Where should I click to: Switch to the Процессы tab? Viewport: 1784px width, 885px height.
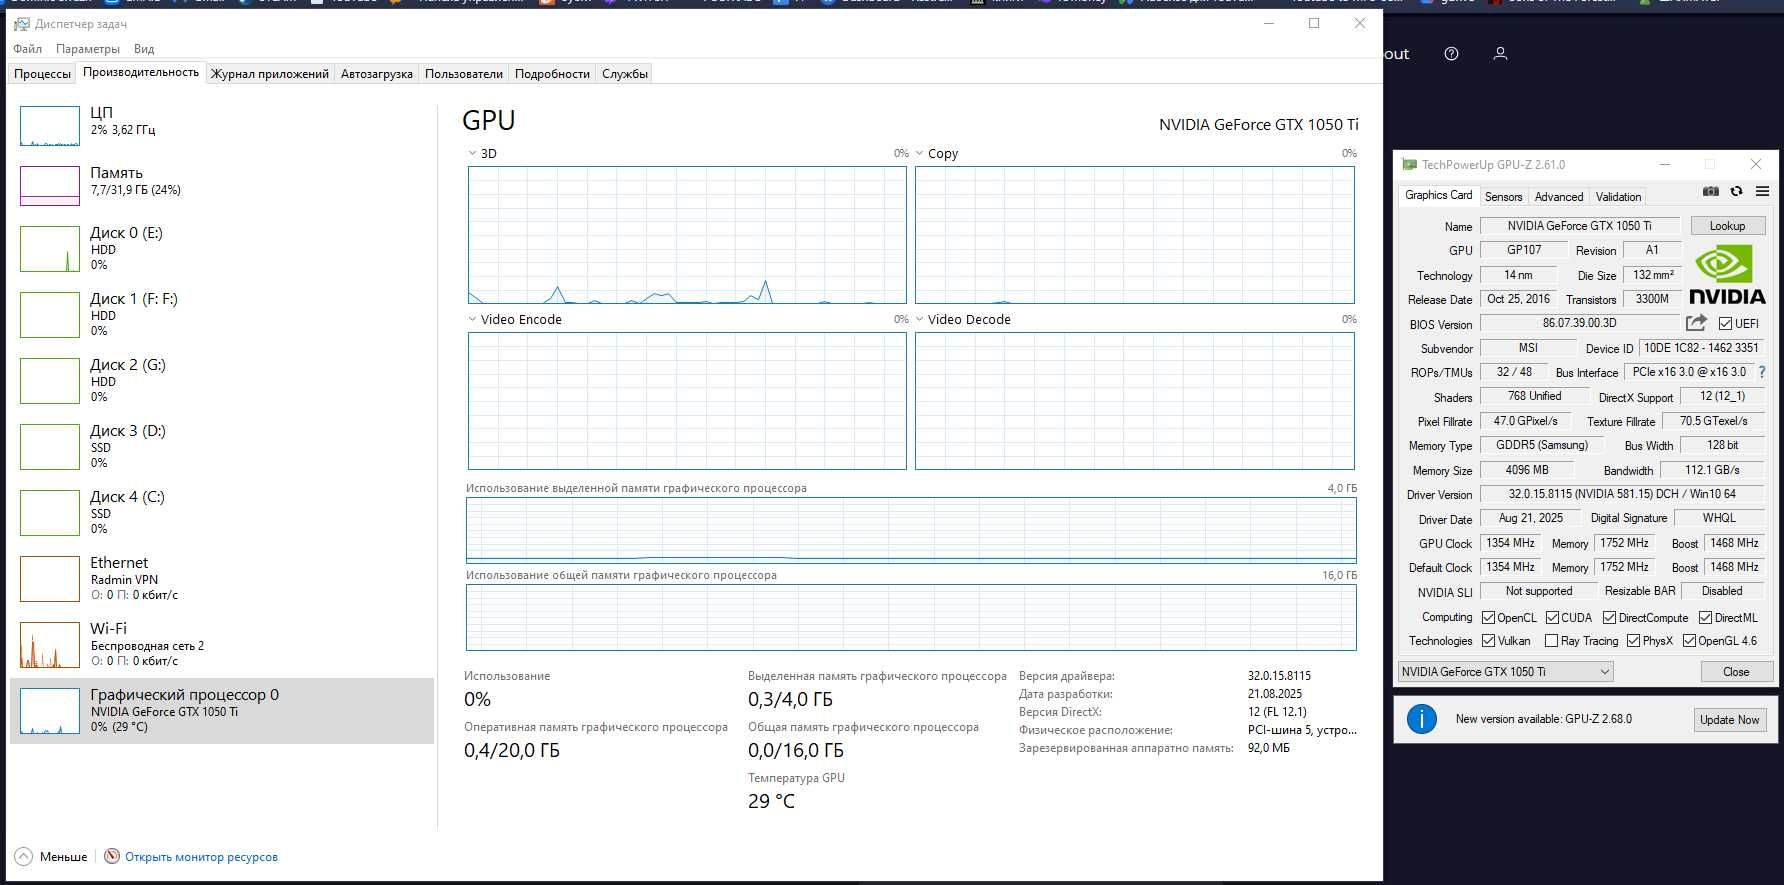(42, 73)
